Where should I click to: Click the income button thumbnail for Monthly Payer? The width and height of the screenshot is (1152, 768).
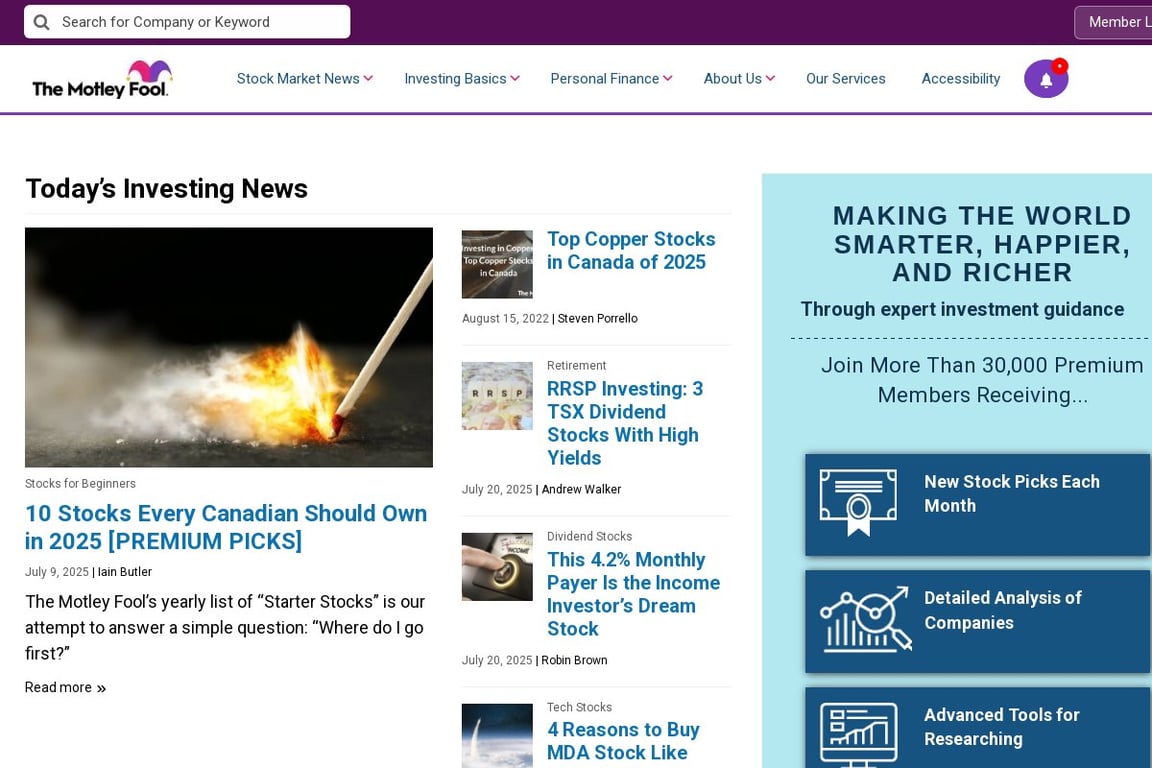pos(497,567)
